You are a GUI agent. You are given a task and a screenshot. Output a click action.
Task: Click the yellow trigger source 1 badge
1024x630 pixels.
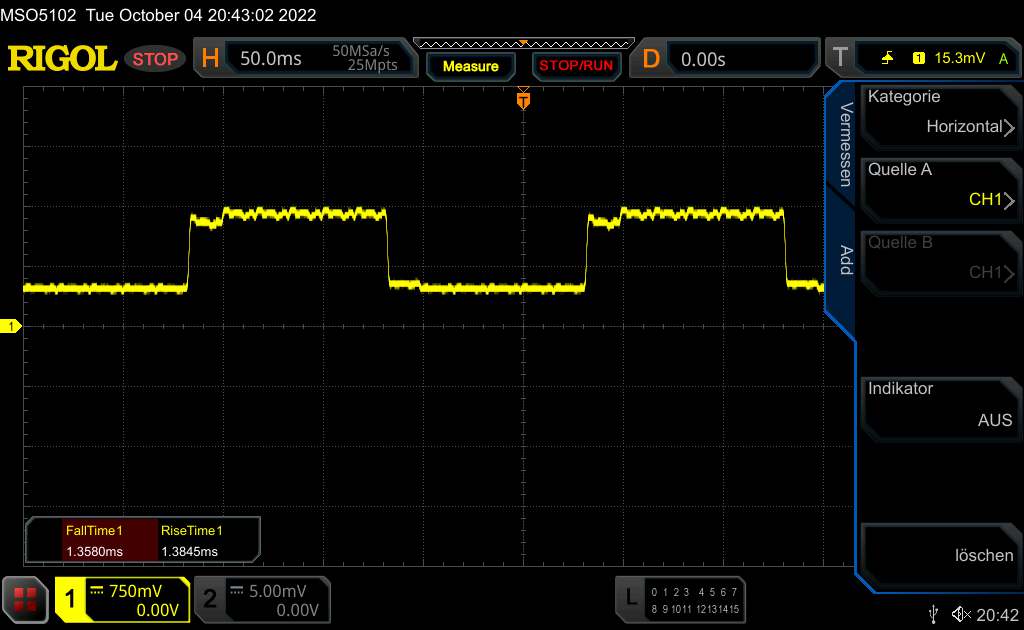(918, 58)
